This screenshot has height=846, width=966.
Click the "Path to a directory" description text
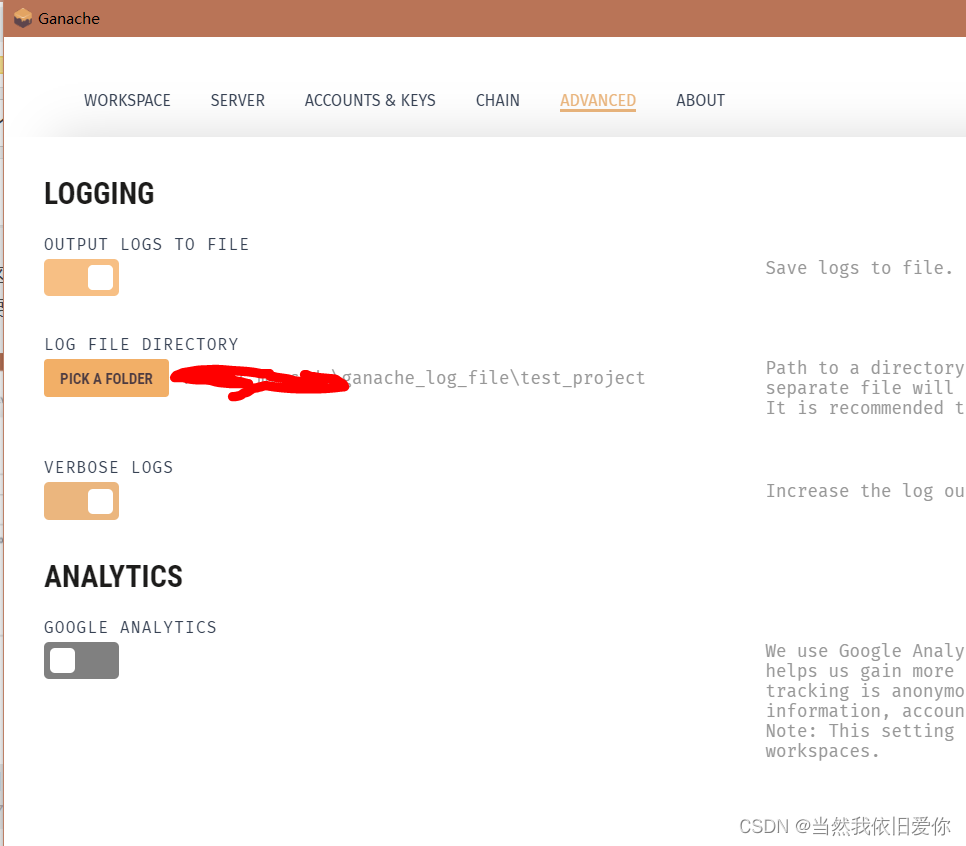tap(865, 388)
